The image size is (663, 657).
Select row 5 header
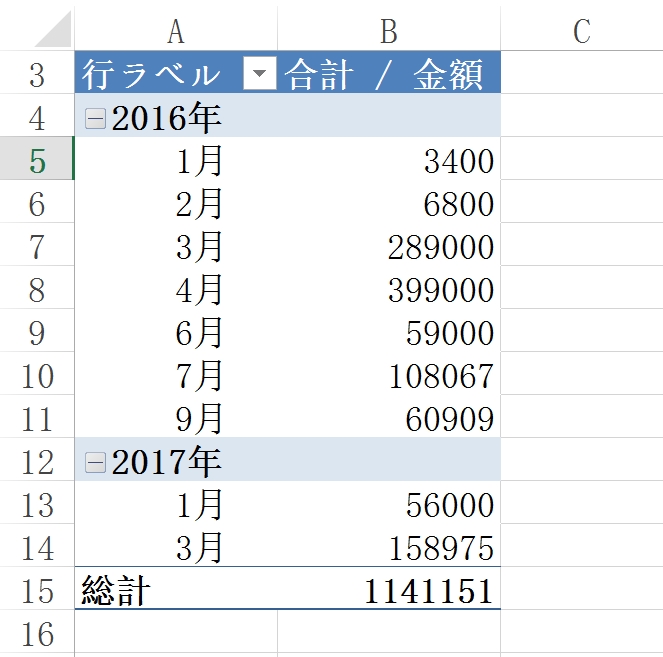(37, 161)
